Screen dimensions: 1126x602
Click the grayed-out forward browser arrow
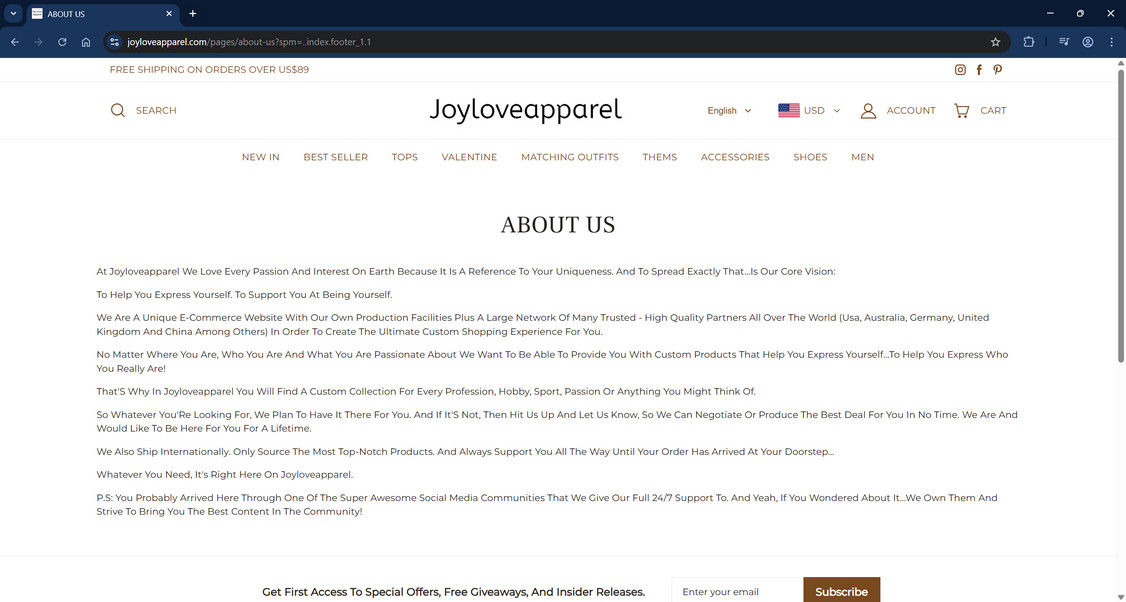click(x=39, y=42)
